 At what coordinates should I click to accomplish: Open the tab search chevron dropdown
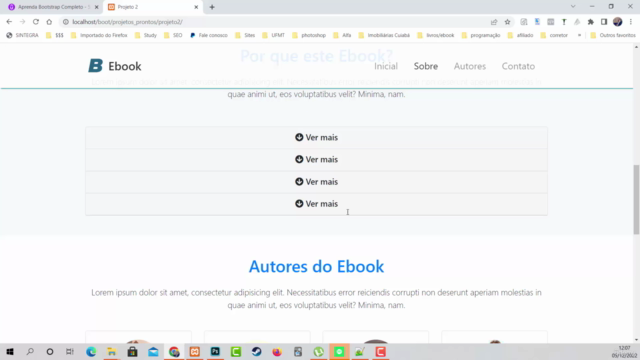573,7
